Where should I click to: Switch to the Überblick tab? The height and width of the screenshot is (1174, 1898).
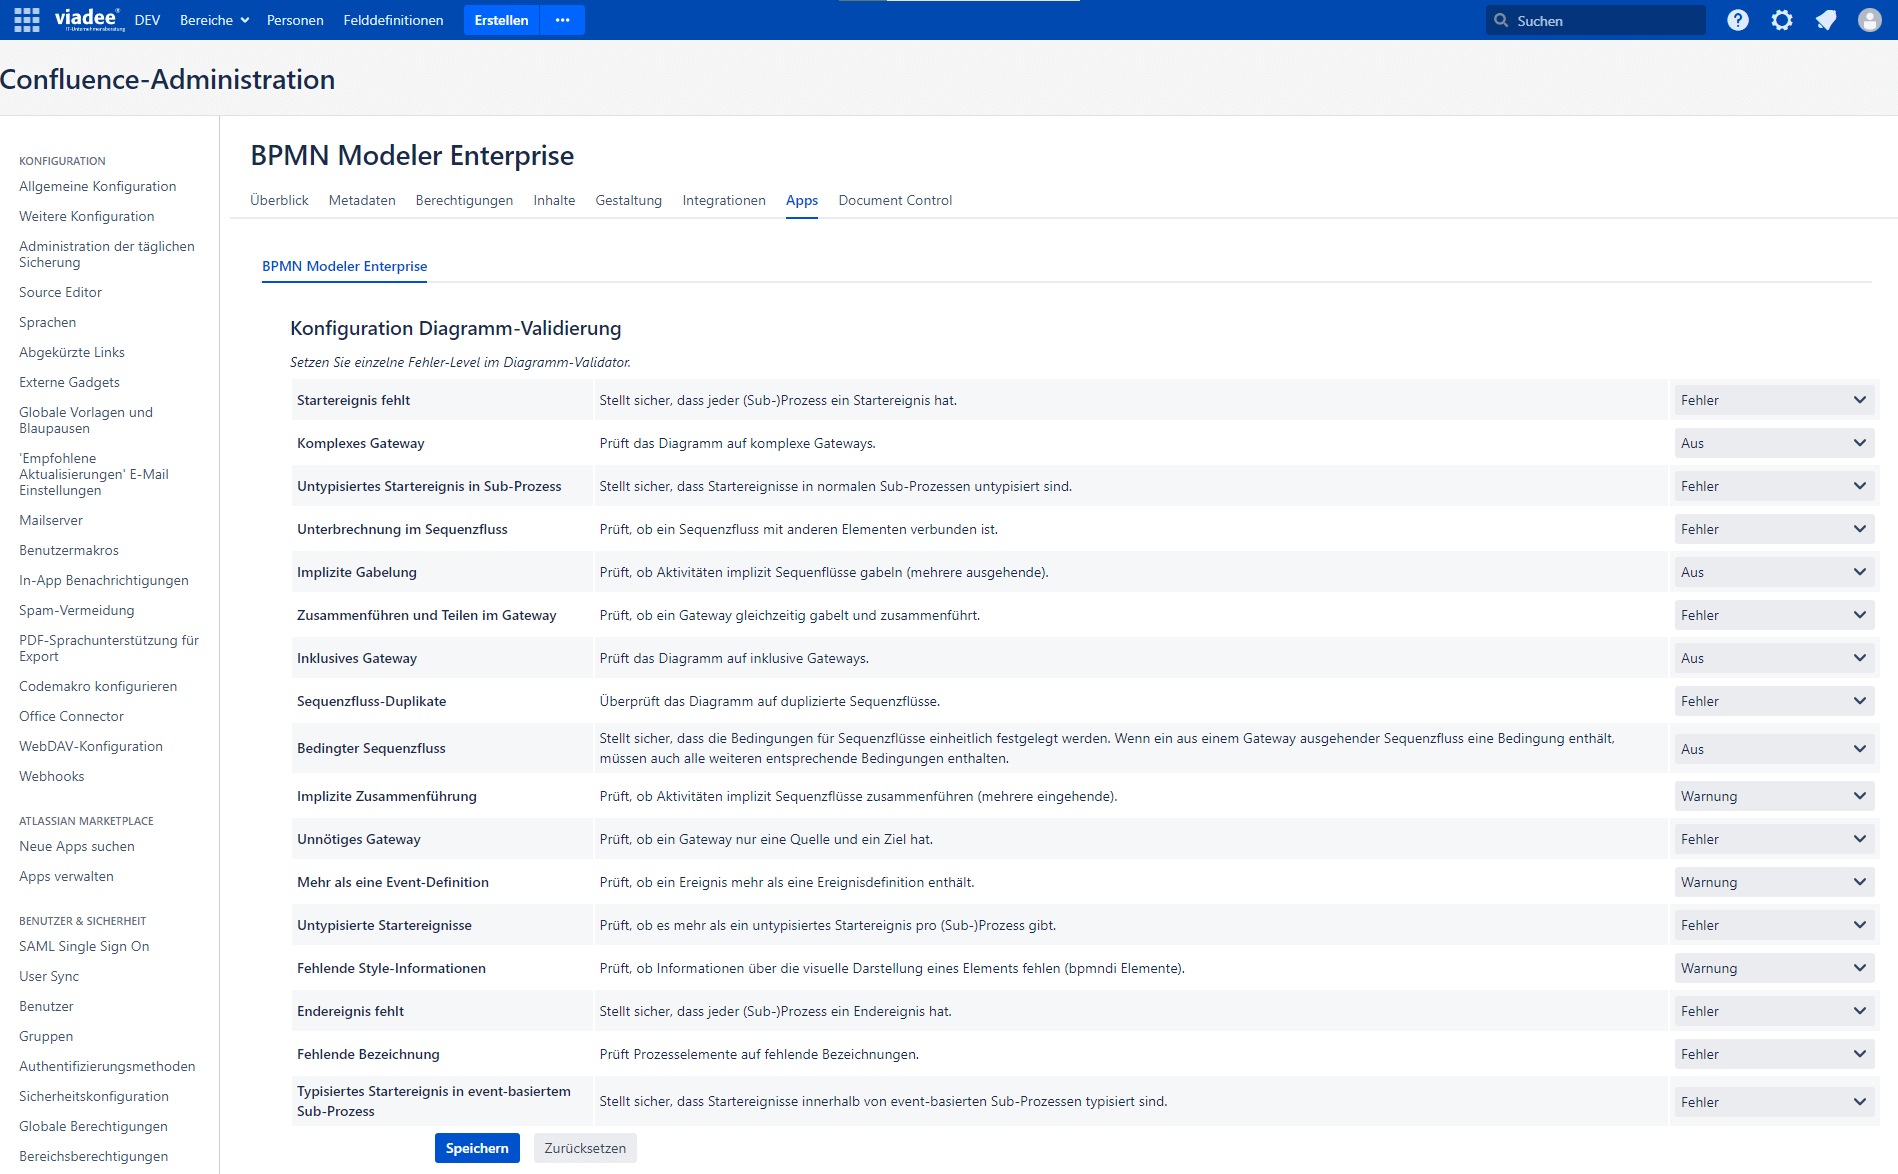click(x=279, y=200)
